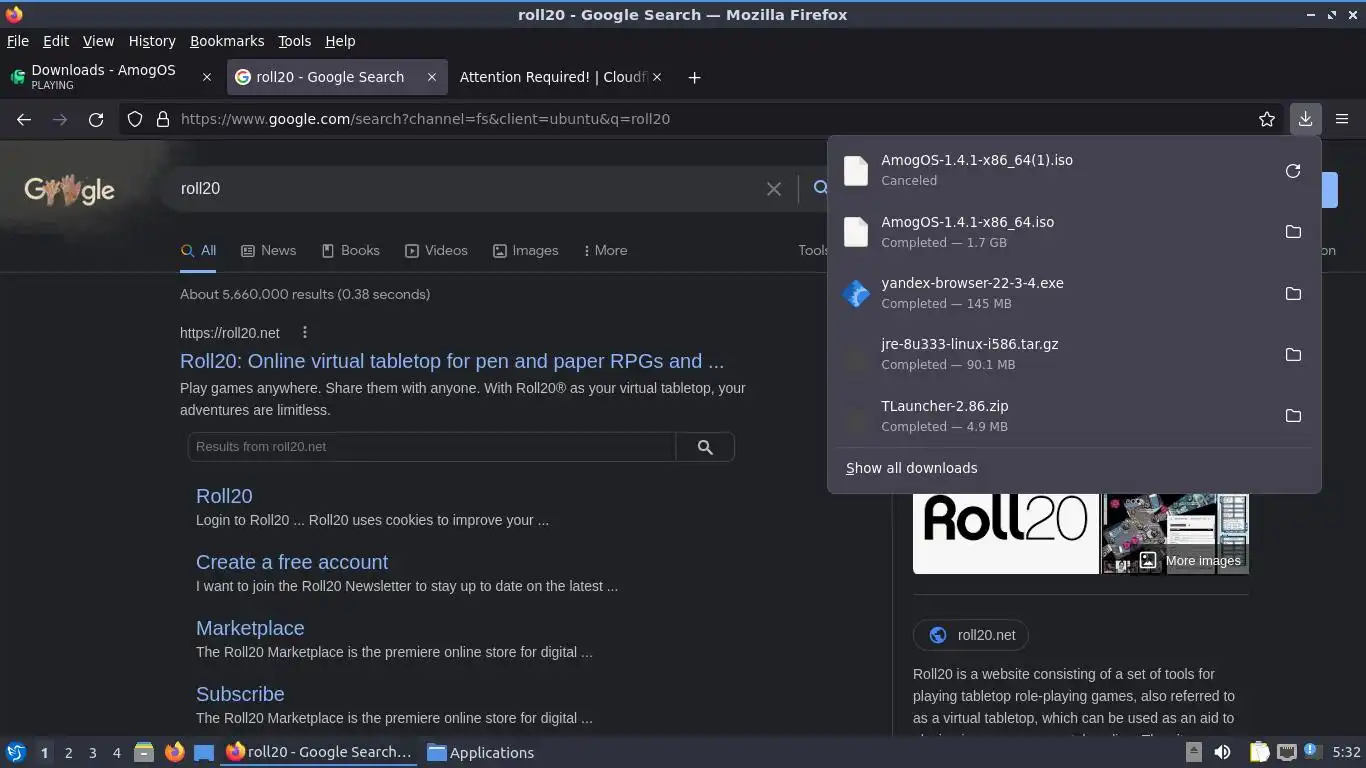Clear the roll20 search query
Image resolution: width=1366 pixels, height=768 pixels.
[x=773, y=188]
